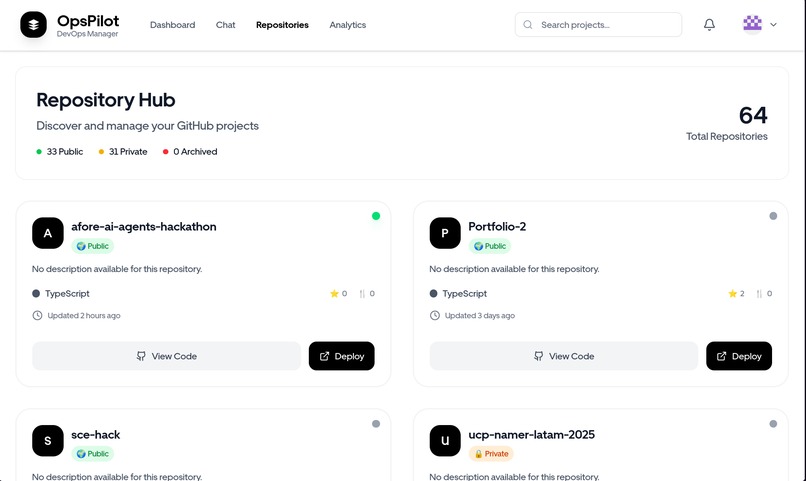Open the Chat tab
The width and height of the screenshot is (806, 481).
coord(226,25)
